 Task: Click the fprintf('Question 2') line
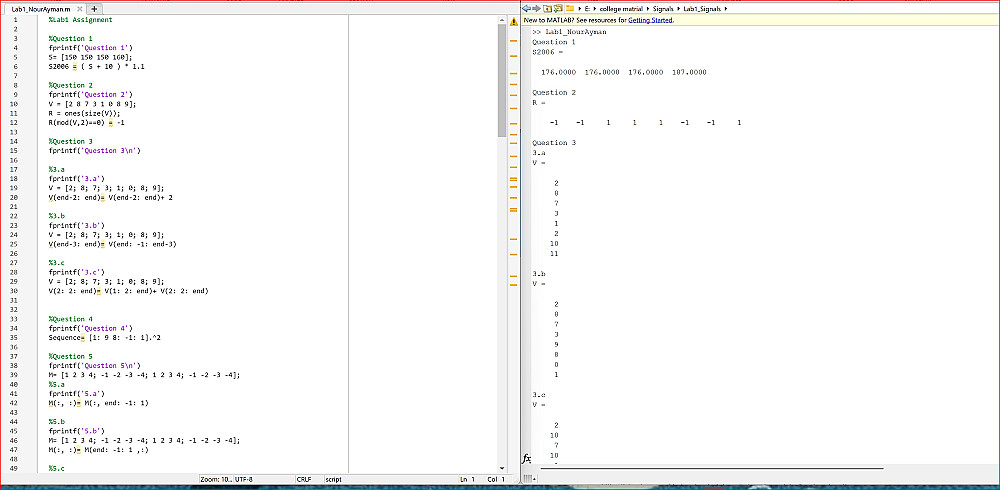(x=91, y=94)
